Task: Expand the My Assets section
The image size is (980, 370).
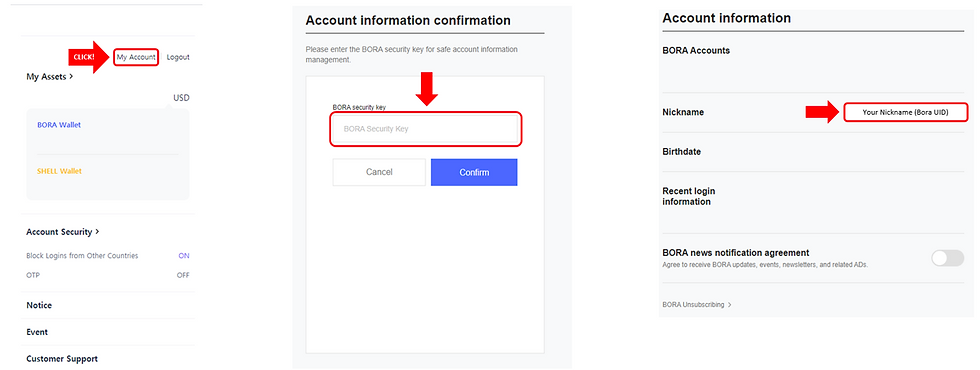Action: tap(49, 76)
